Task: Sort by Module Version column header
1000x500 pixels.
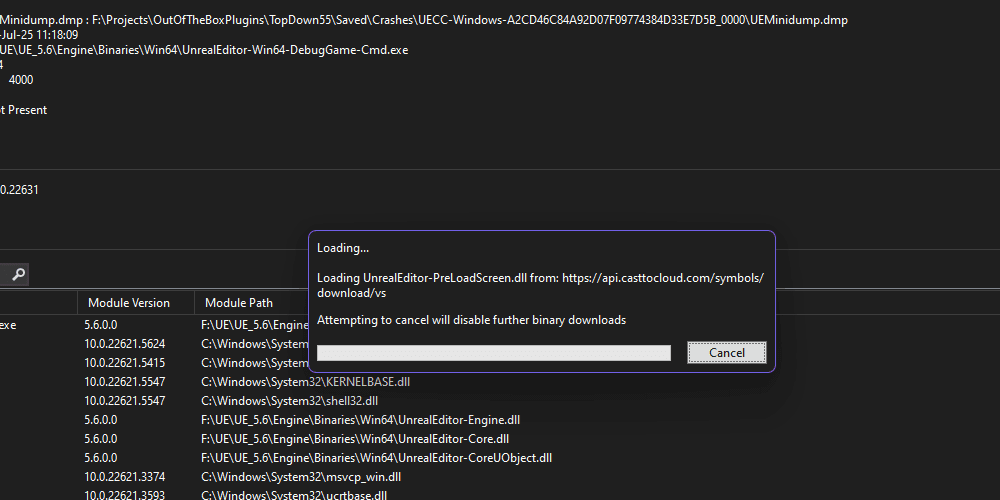Action: click(129, 303)
